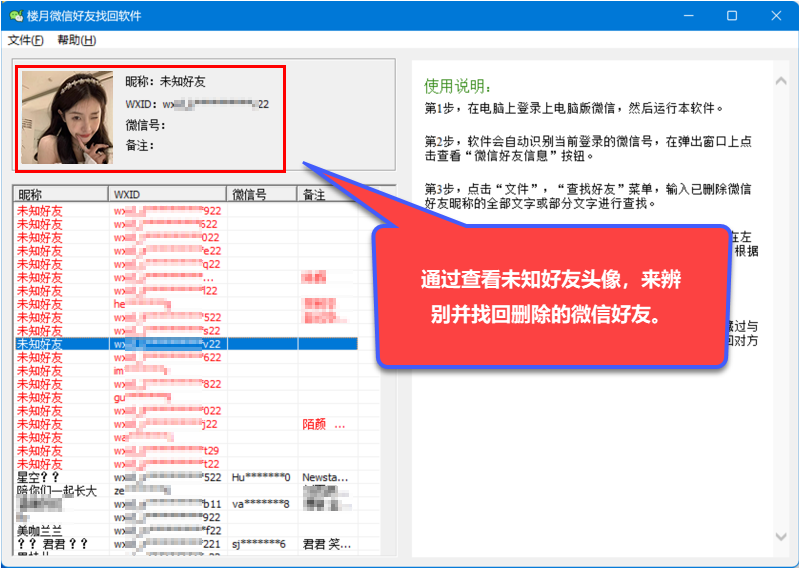The image size is (799, 568).
Task: Maximize the 楼月微信好友找回软件 window
Action: click(x=732, y=16)
